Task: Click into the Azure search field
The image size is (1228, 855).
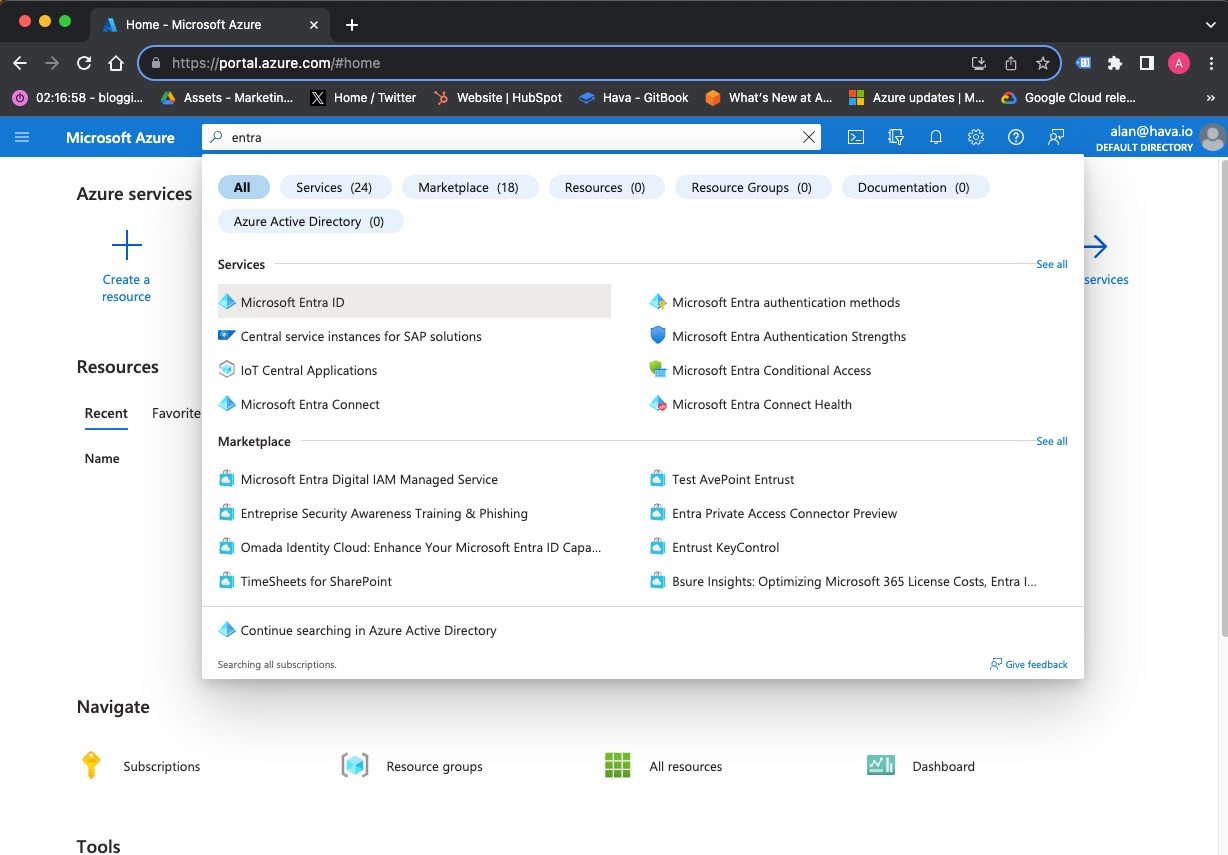Action: pyautogui.click(x=510, y=138)
